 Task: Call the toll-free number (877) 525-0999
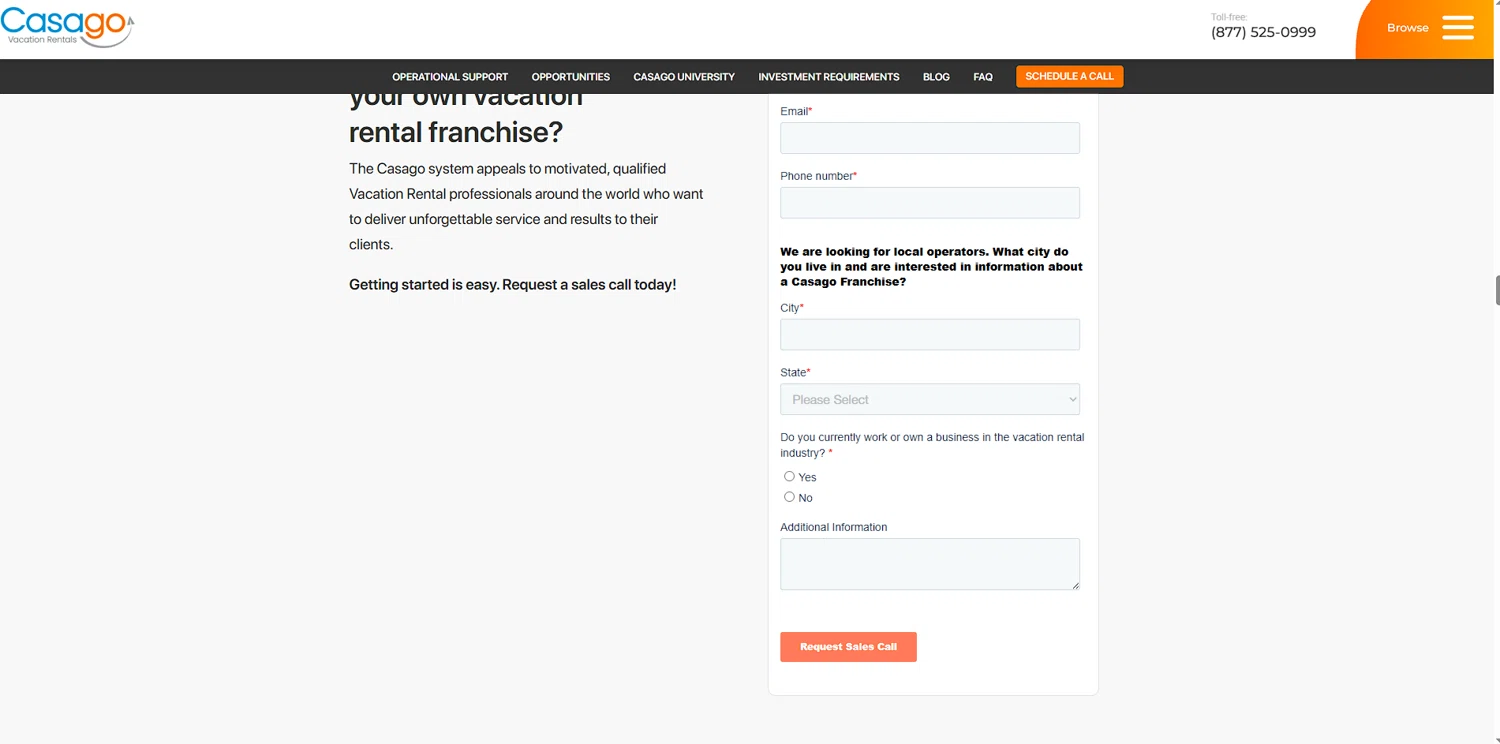pyautogui.click(x=1263, y=32)
